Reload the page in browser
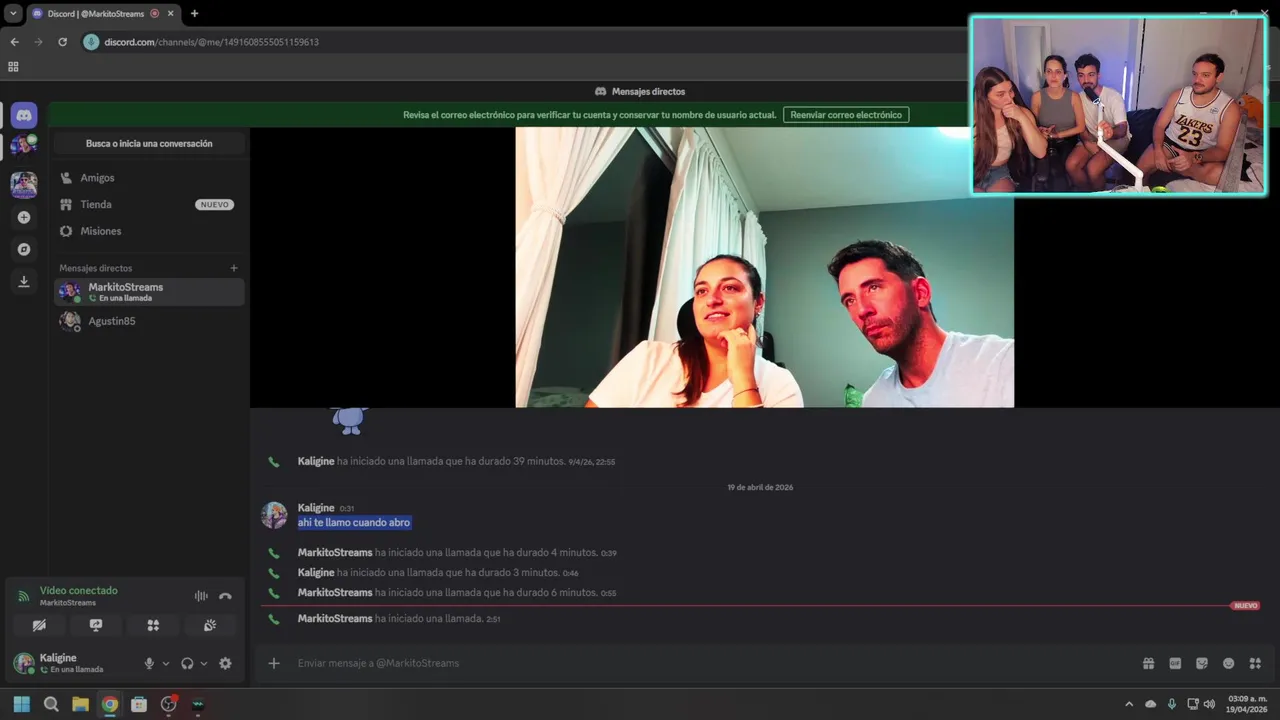The width and height of the screenshot is (1280, 720). [62, 42]
